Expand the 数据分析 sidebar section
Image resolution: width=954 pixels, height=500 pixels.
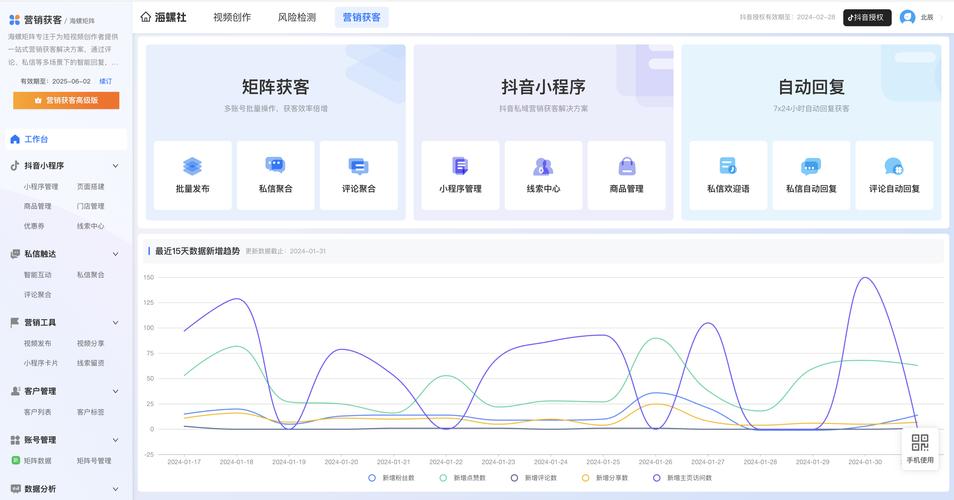[x=115, y=489]
